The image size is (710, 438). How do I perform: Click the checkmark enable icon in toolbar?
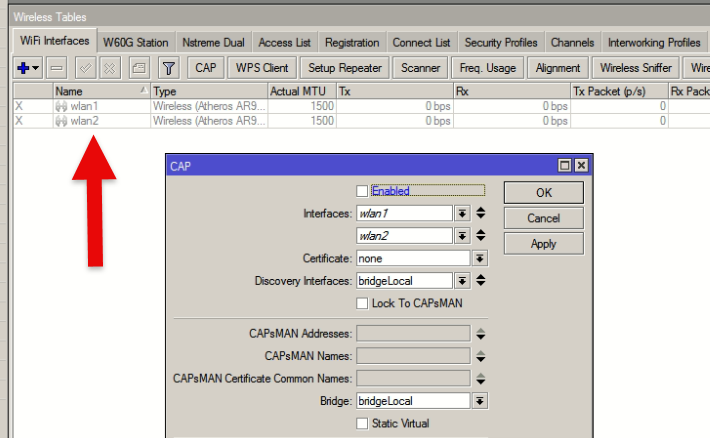86,68
